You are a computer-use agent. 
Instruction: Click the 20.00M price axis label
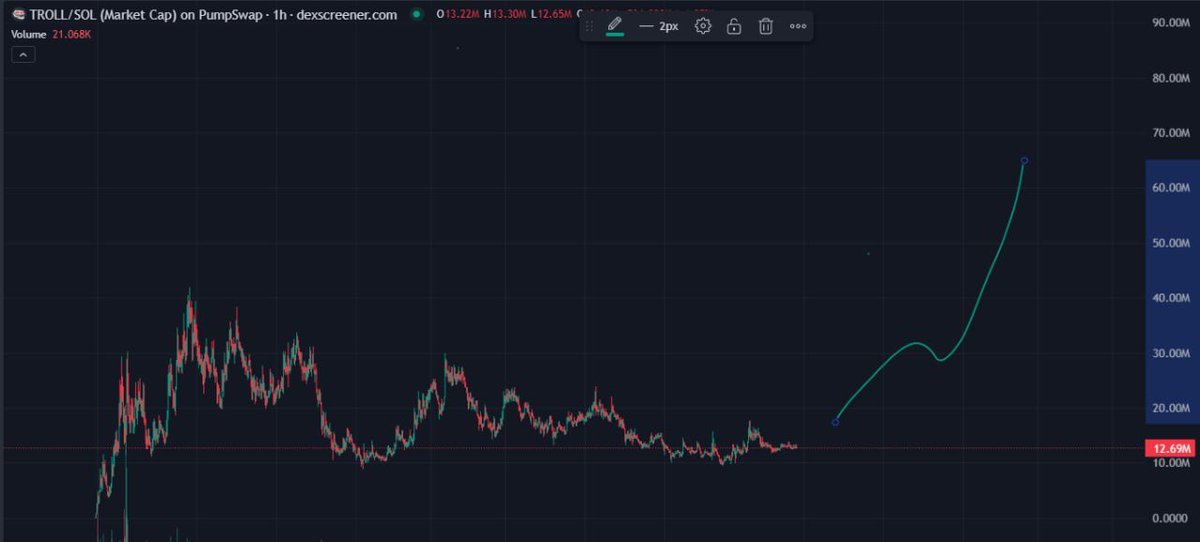(x=1172, y=409)
